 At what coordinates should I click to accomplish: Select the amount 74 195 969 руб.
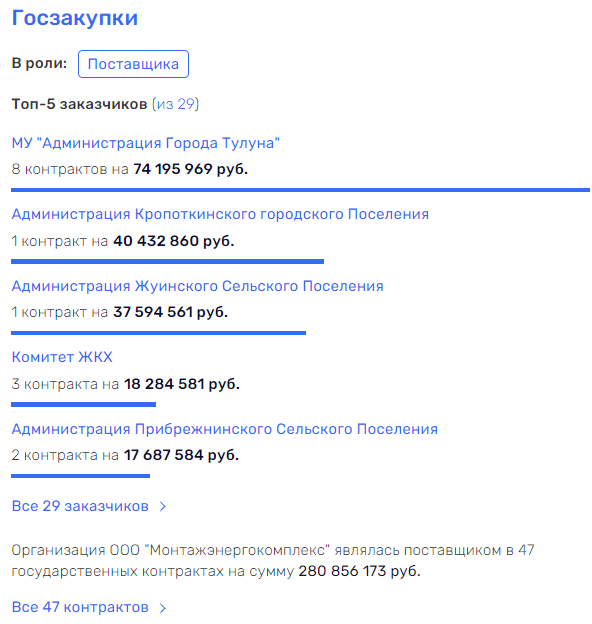(191, 169)
